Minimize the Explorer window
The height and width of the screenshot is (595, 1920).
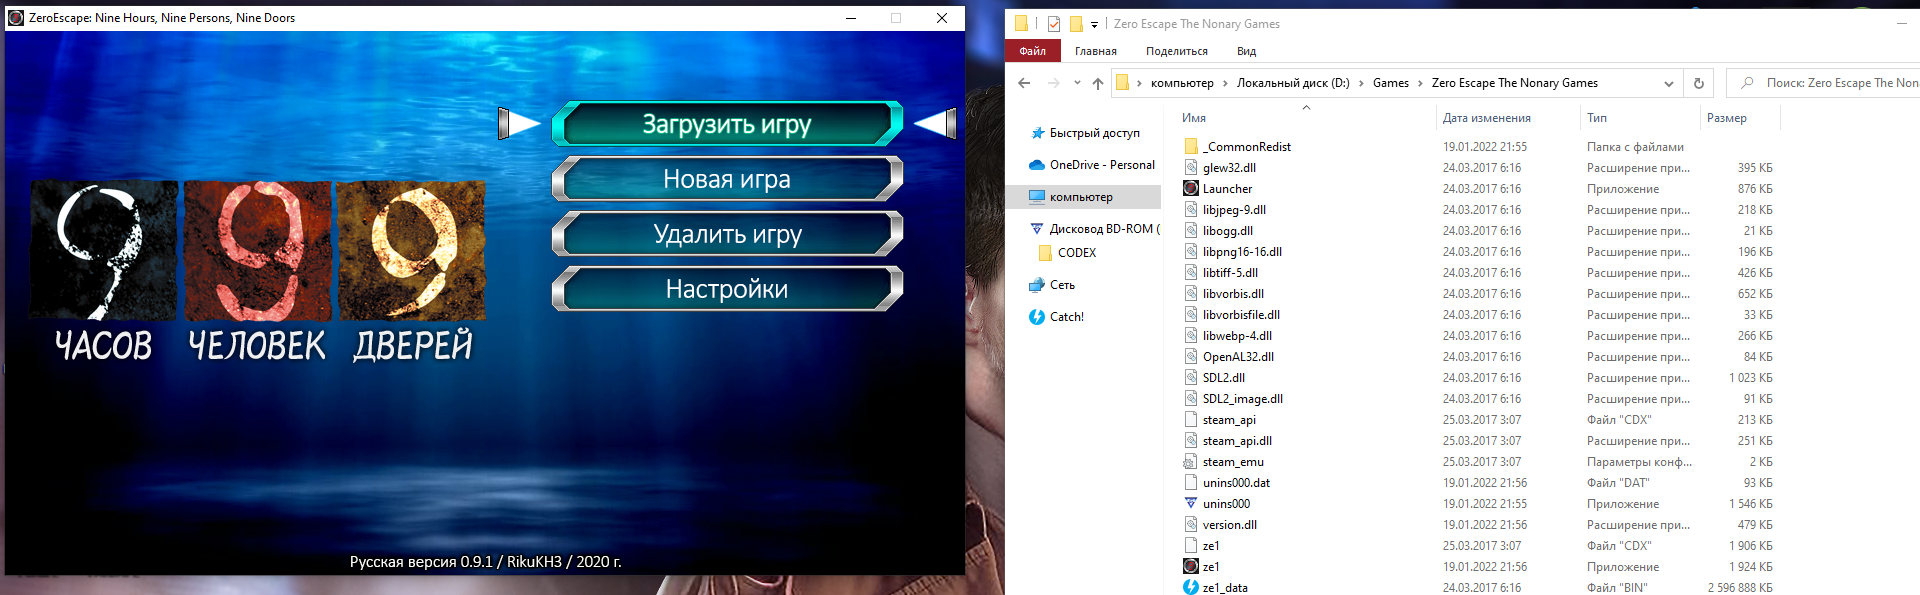(1901, 24)
